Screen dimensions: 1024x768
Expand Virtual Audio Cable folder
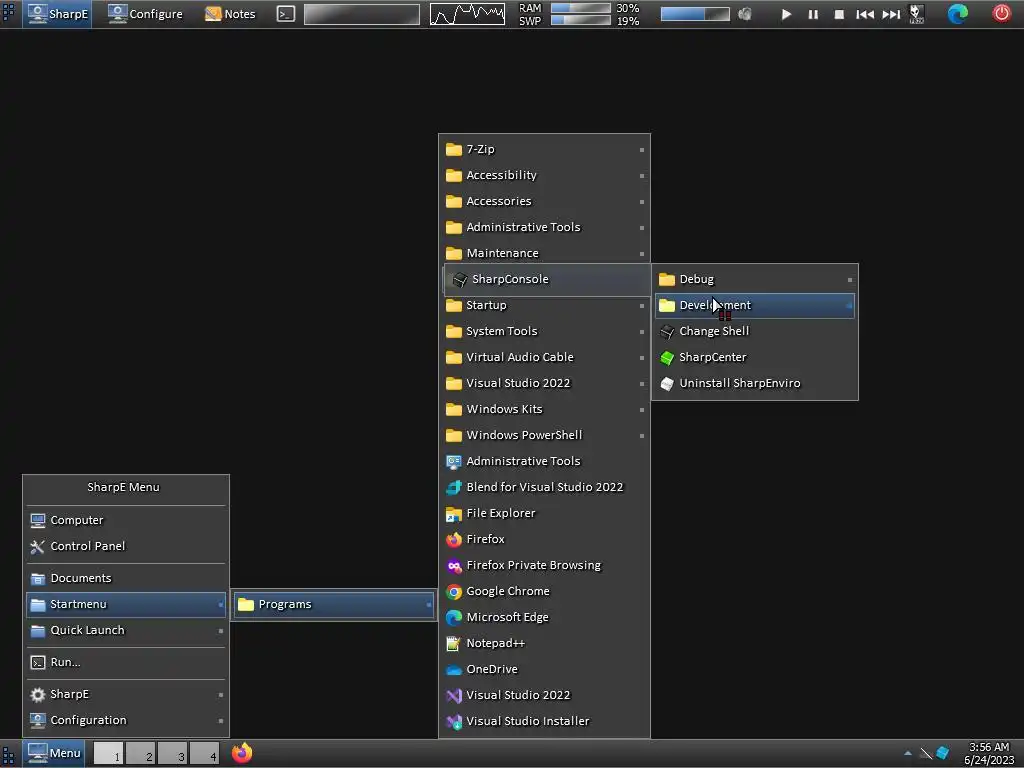[545, 357]
